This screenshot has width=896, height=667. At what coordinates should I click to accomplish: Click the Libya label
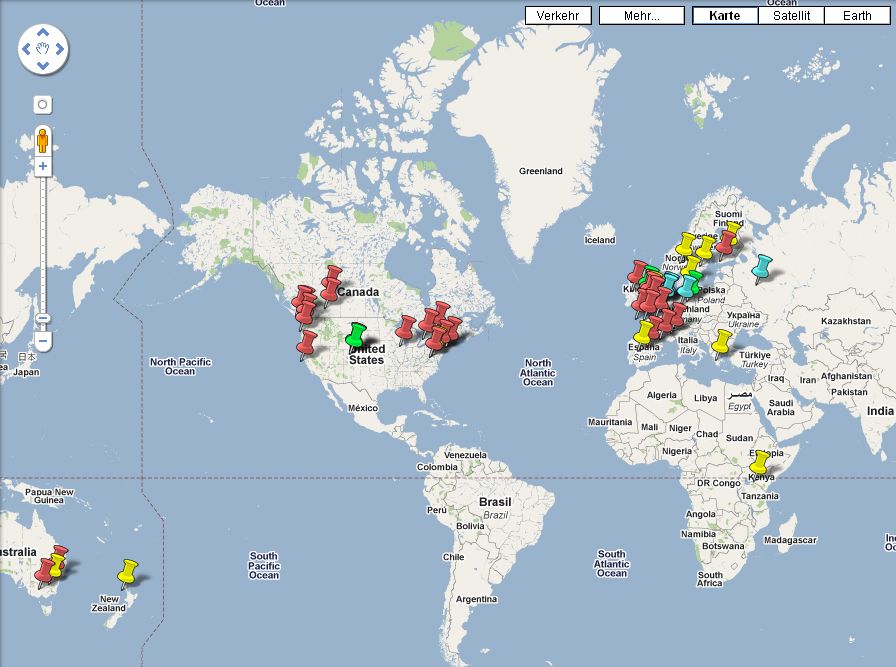(705, 398)
